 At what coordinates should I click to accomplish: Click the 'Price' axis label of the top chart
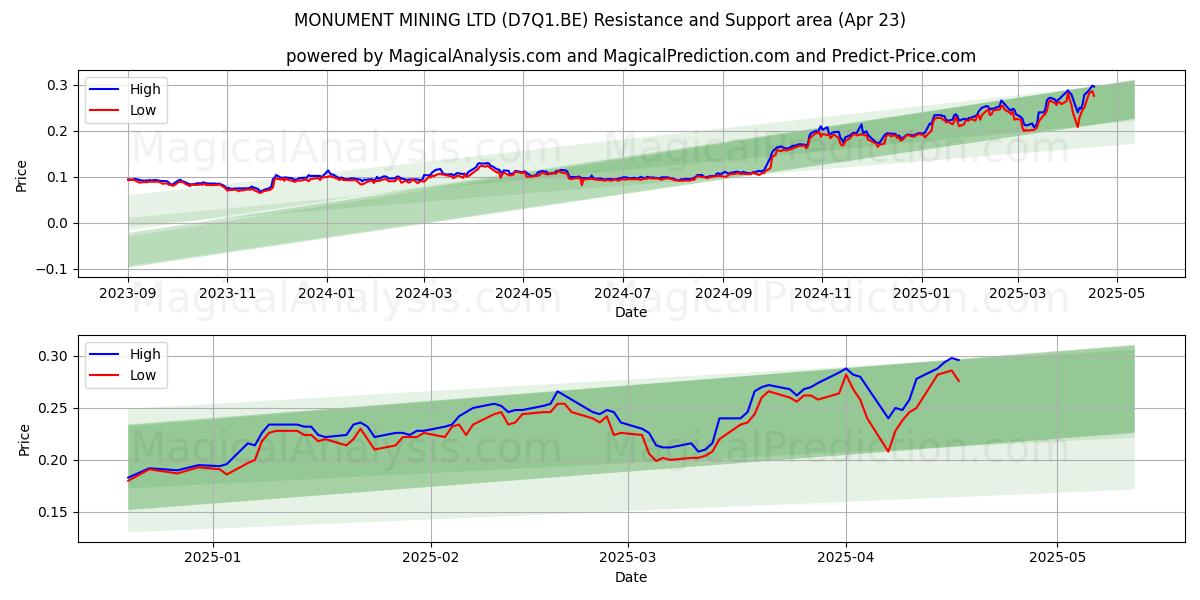point(22,175)
